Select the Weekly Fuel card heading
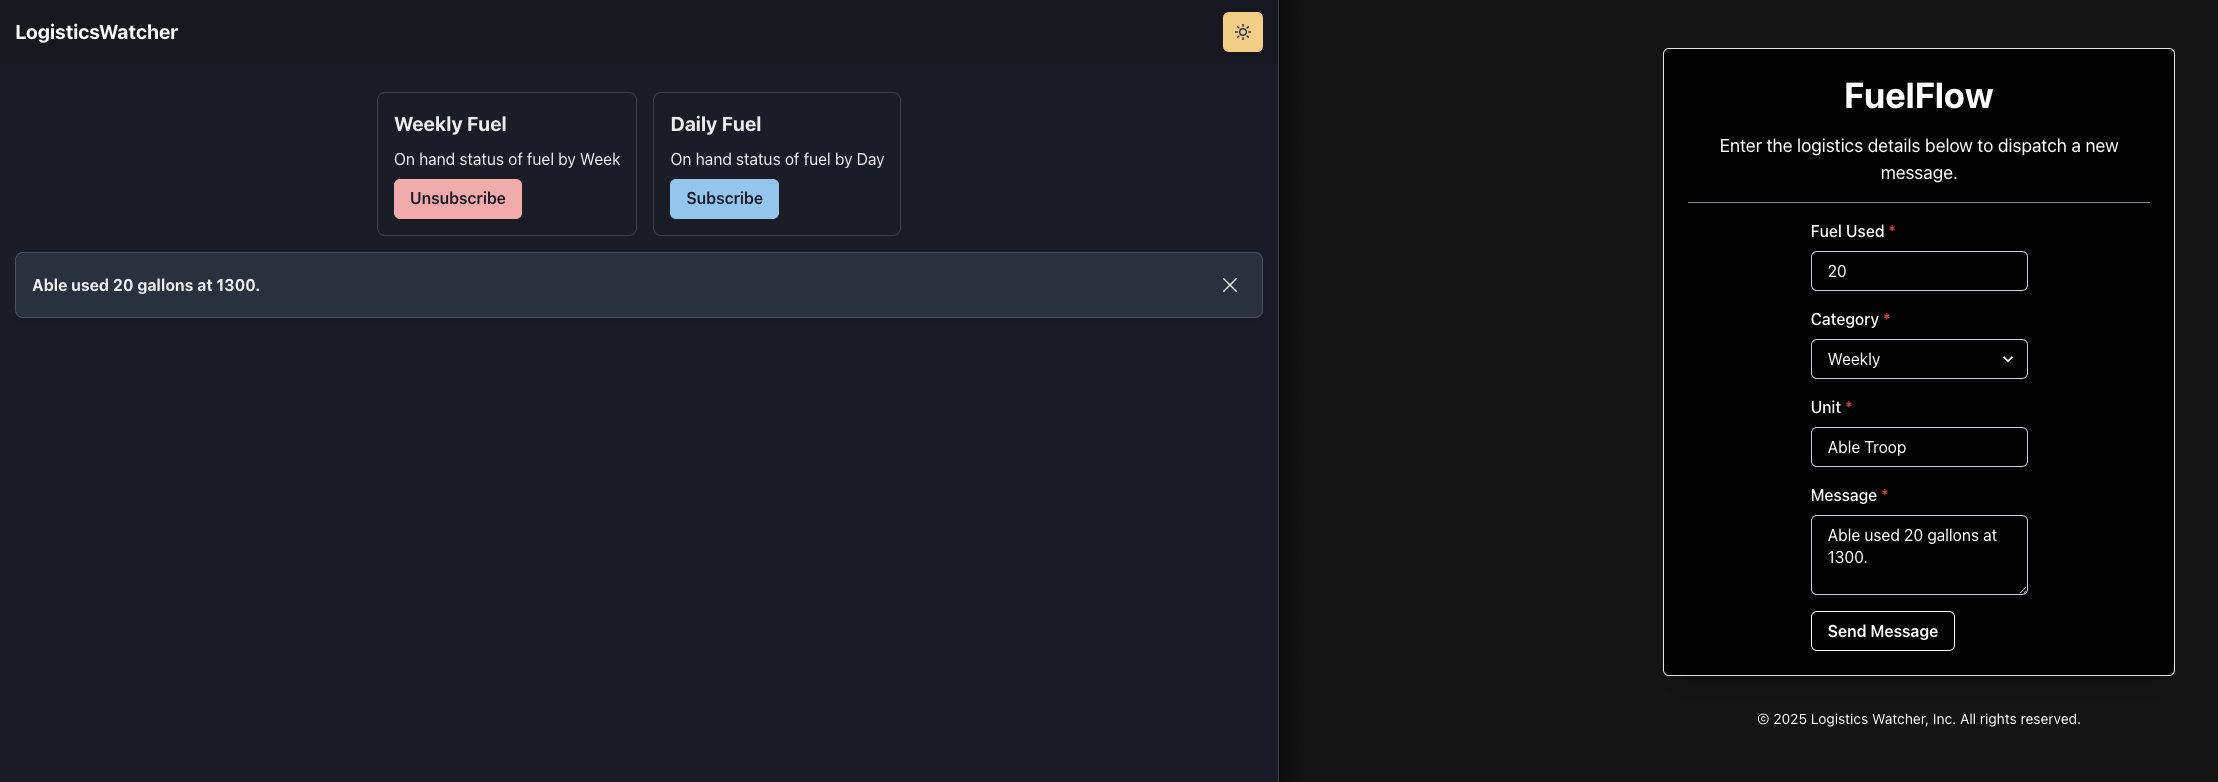The image size is (2218, 782). pyautogui.click(x=450, y=124)
